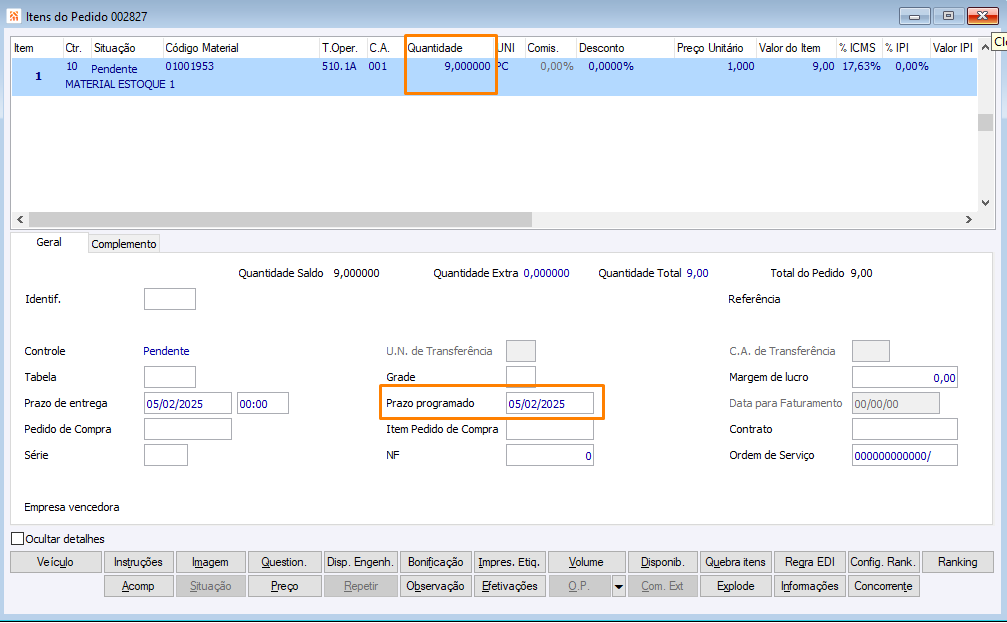1007x623 pixels.
Task: Click the Código Material column header
Action: coord(241,48)
